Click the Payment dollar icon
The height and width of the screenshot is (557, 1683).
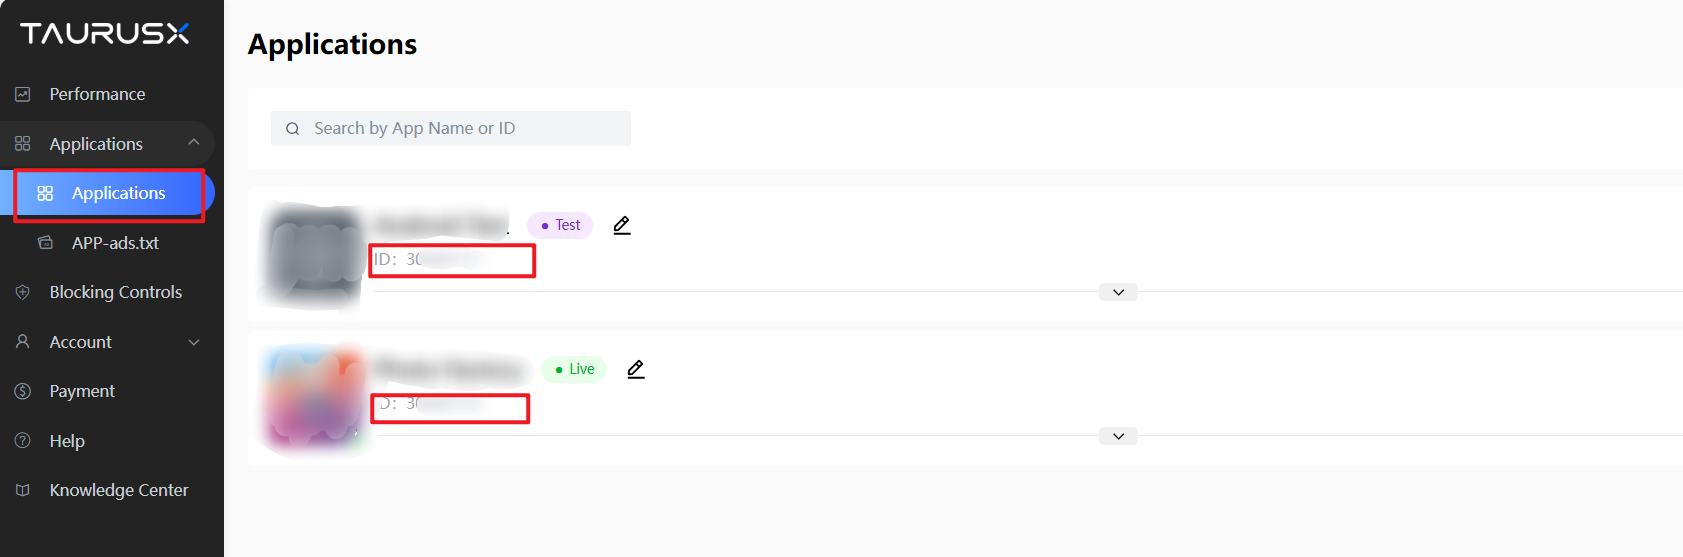coord(23,391)
